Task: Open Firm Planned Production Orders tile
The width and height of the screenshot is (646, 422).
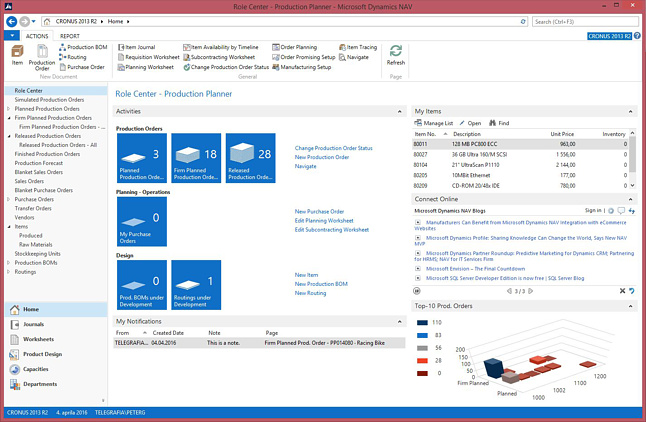Action: coord(196,158)
